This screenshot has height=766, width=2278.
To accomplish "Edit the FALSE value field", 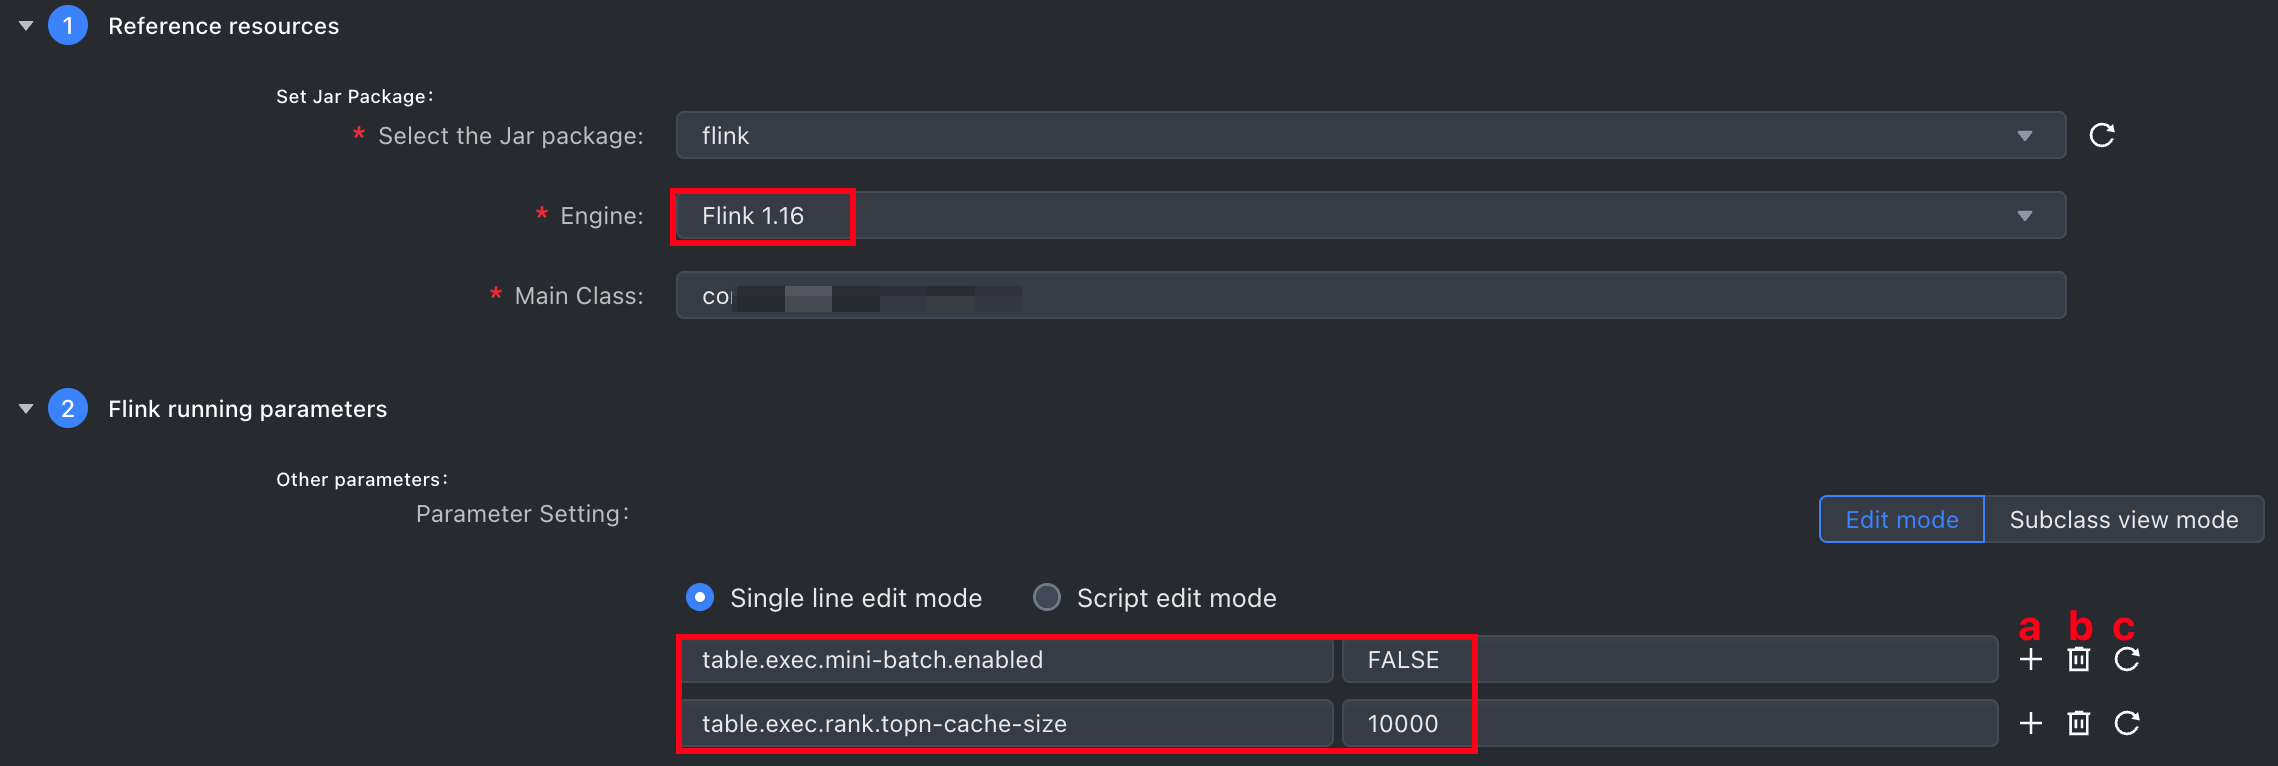I will [1670, 660].
